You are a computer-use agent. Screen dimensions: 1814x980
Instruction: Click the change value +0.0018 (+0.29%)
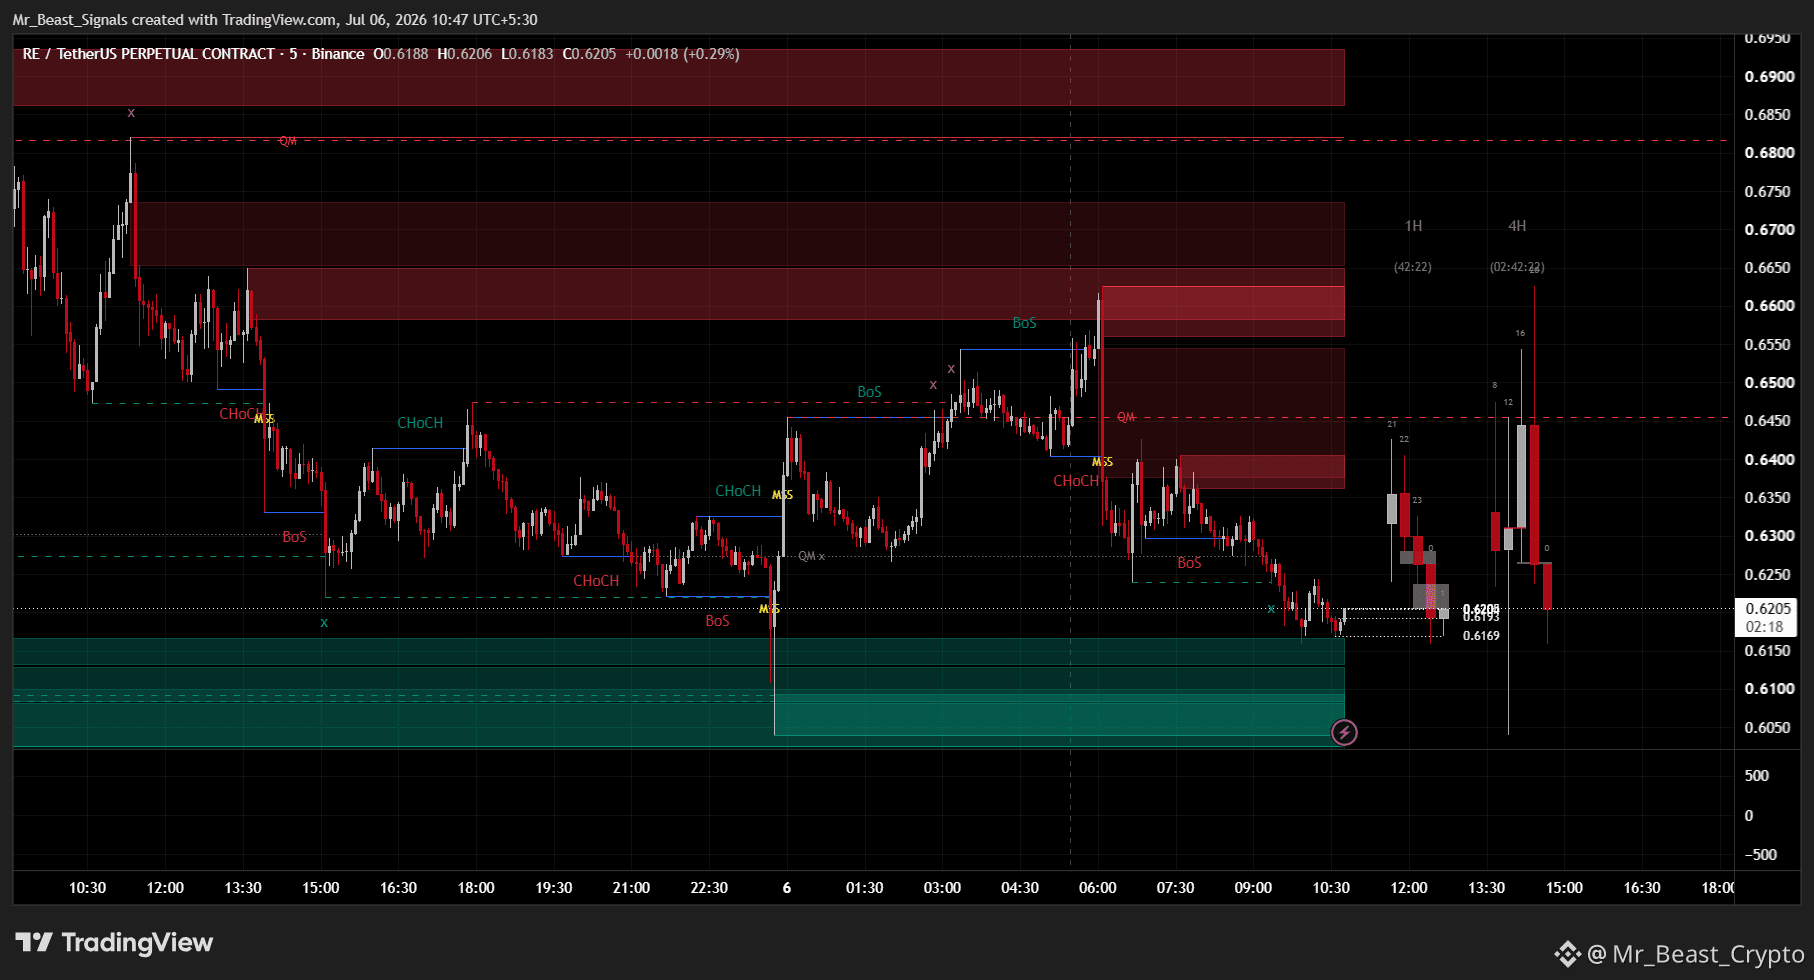point(682,54)
